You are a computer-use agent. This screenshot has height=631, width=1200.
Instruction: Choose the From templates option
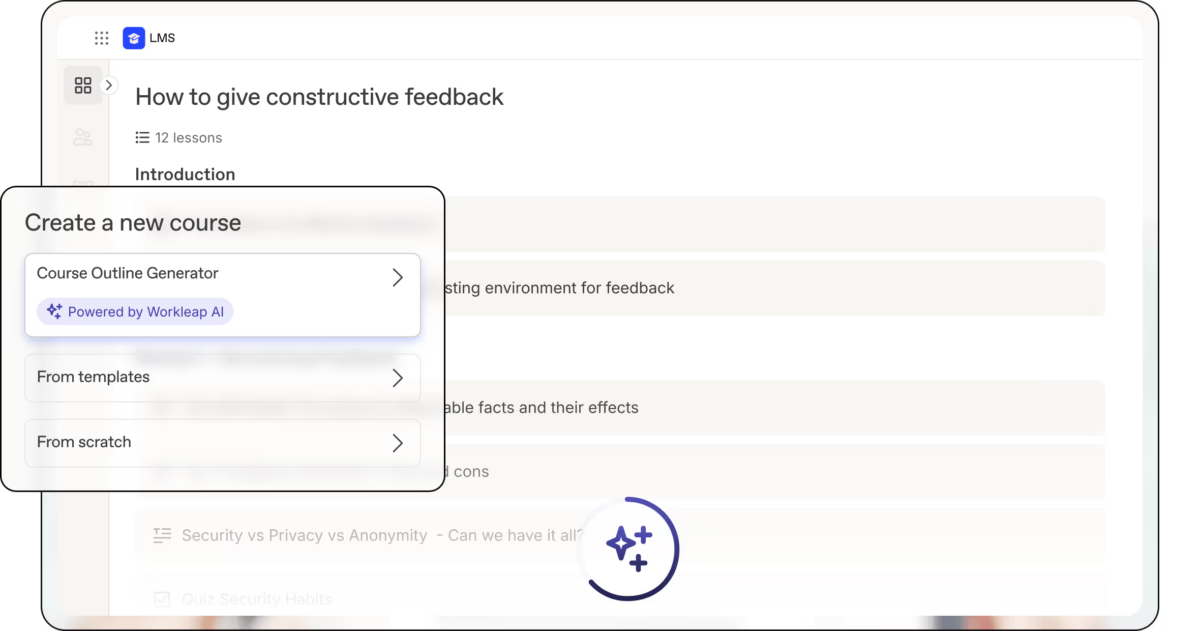222,378
